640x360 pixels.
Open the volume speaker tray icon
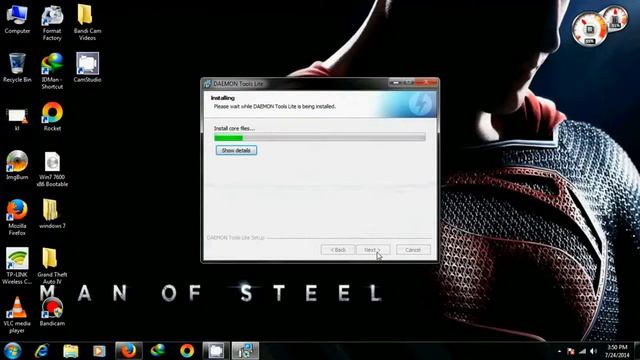(593, 351)
